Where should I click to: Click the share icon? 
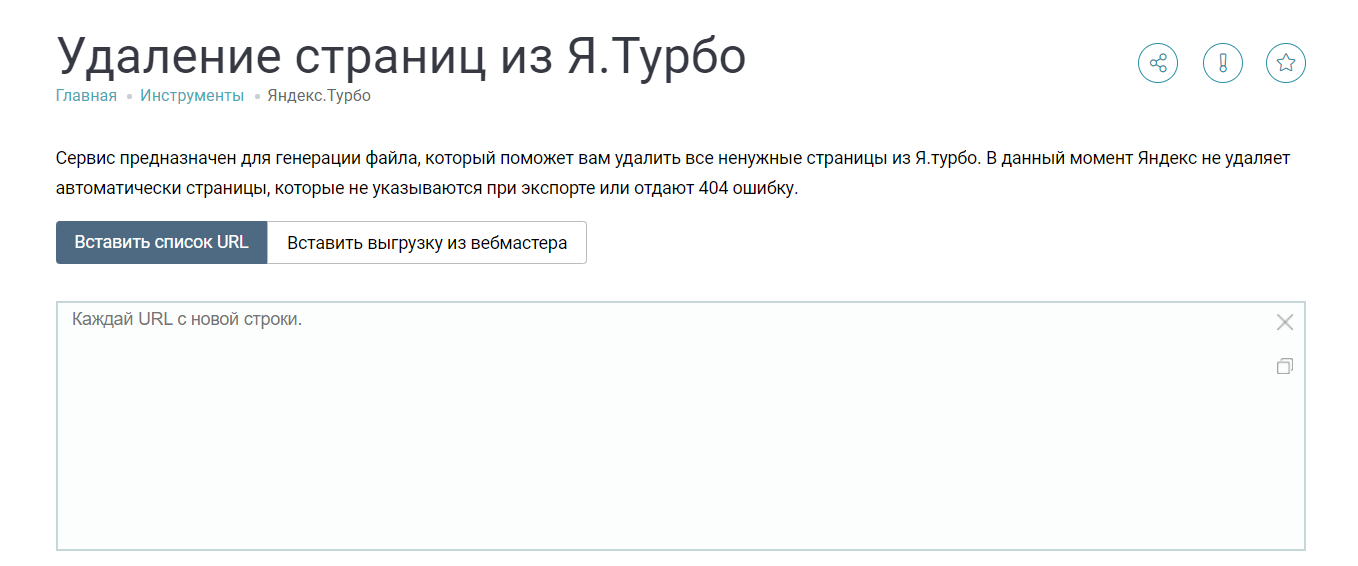point(1158,63)
